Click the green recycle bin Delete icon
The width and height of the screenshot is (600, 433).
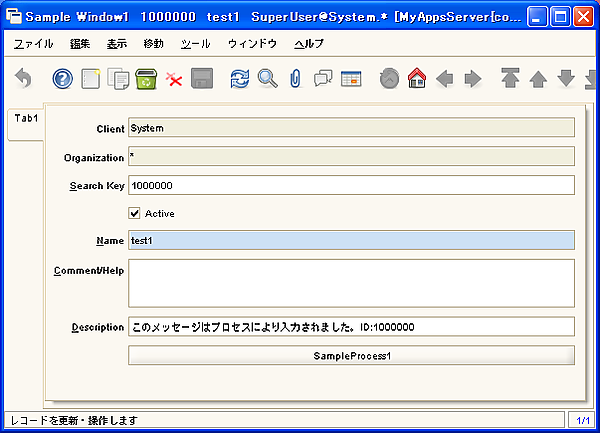(146, 78)
